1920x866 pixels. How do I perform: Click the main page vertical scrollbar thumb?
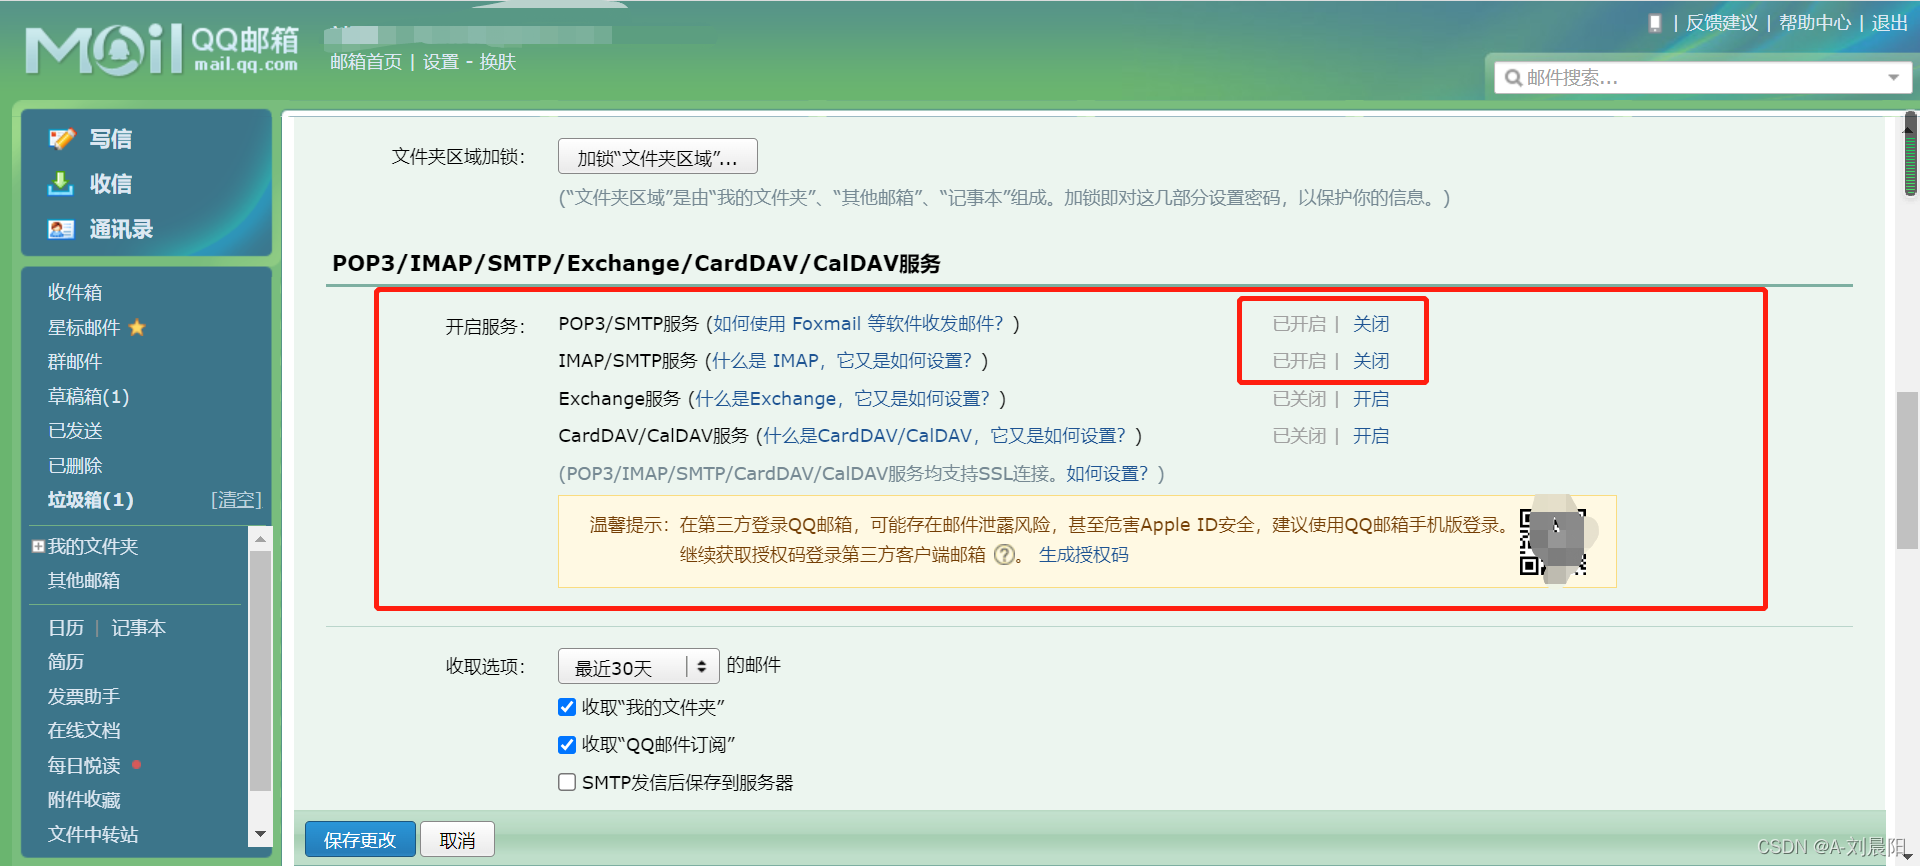pyautogui.click(x=1907, y=471)
